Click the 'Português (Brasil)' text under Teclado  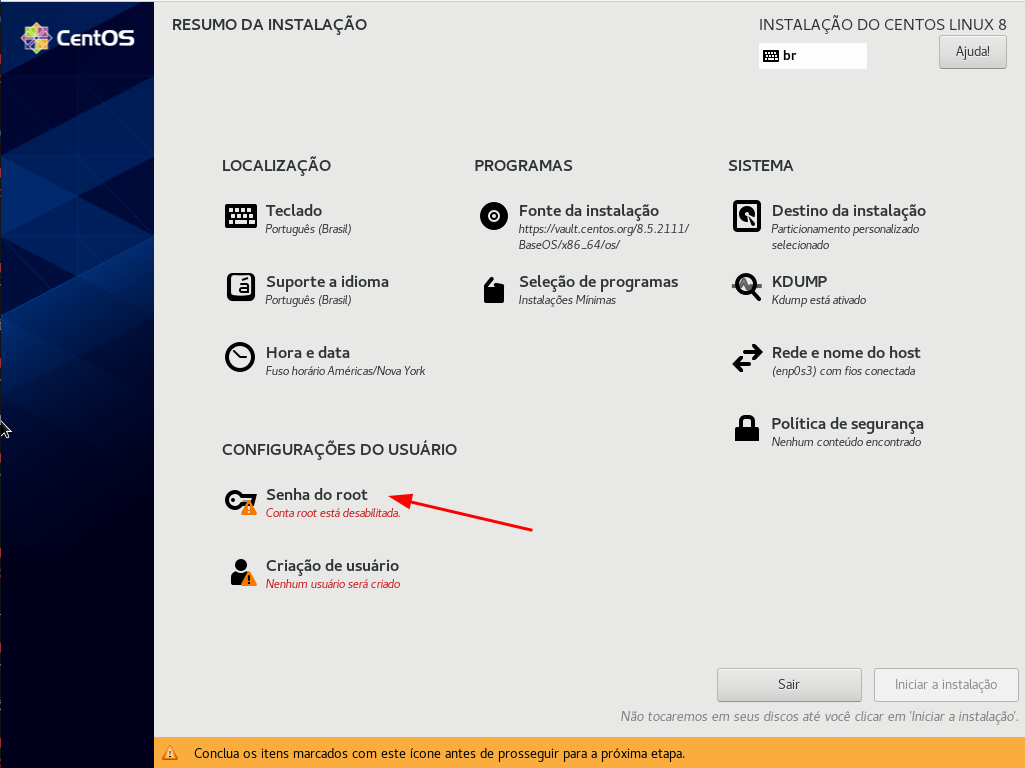(308, 229)
